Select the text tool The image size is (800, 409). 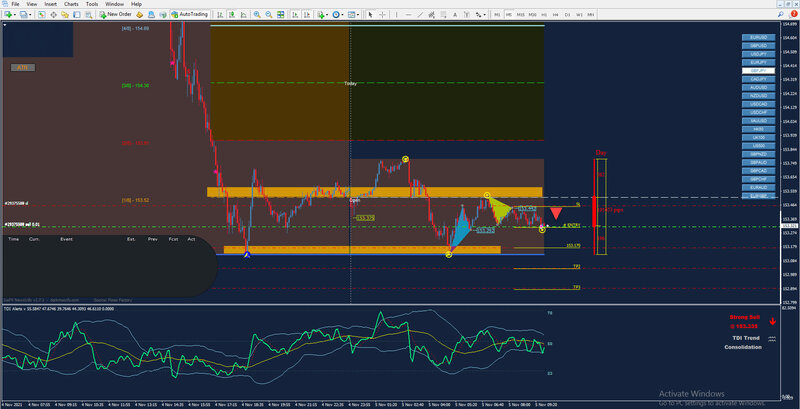455,14
